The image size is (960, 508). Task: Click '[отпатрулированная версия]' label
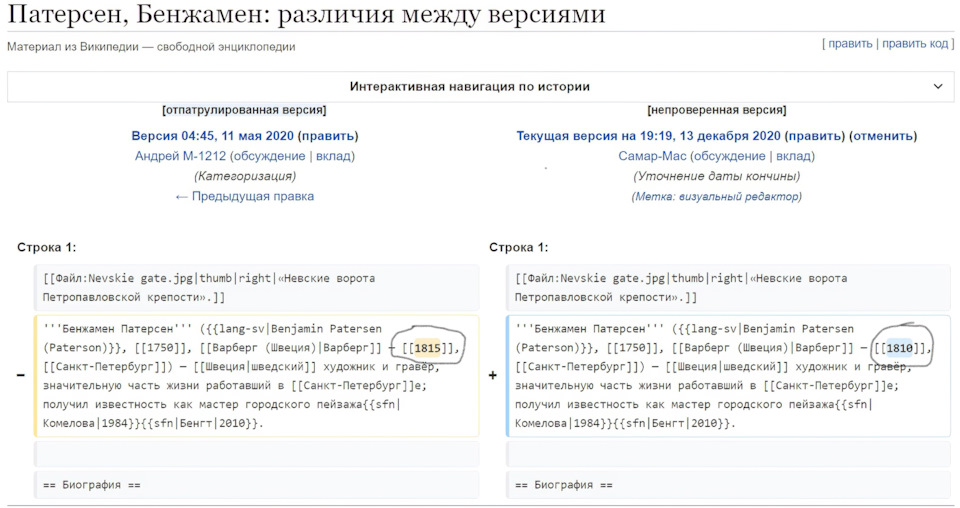coord(244,110)
